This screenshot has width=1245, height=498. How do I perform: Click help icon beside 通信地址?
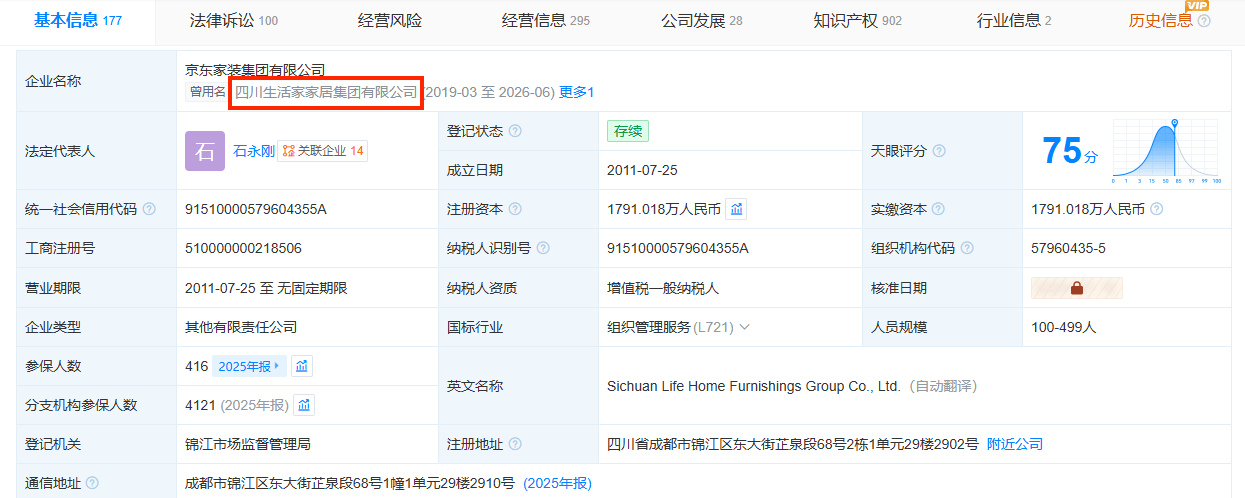[x=93, y=483]
